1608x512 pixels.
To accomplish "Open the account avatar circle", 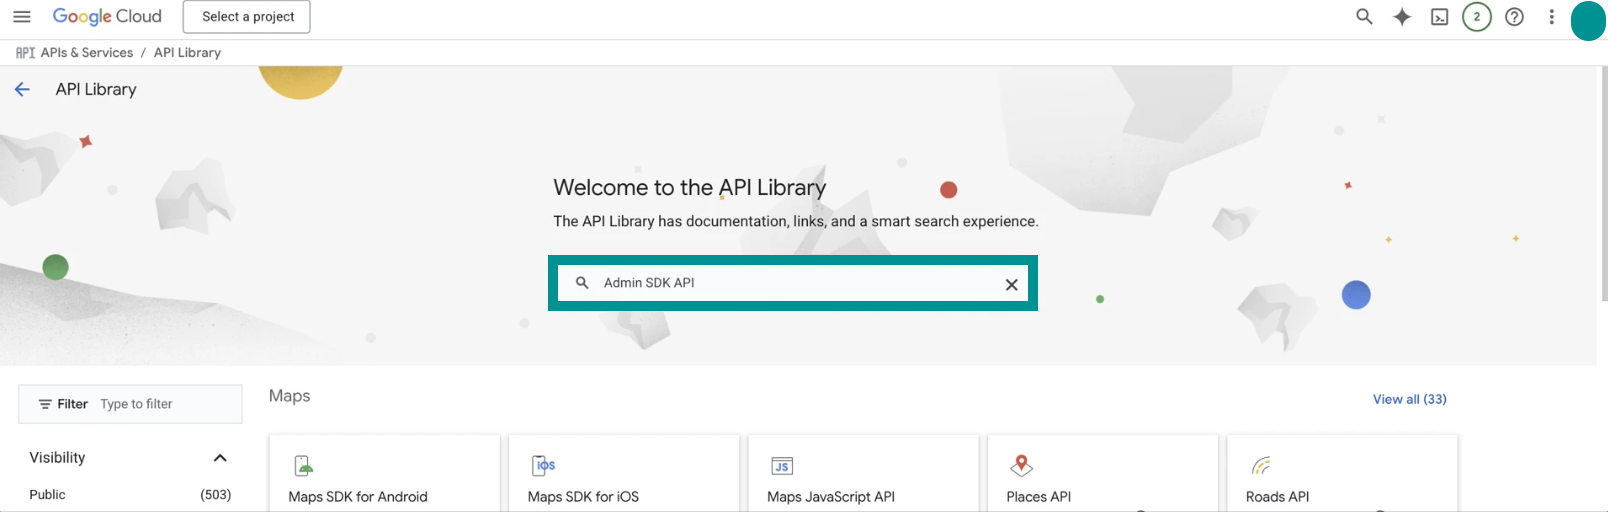I will (x=1588, y=20).
